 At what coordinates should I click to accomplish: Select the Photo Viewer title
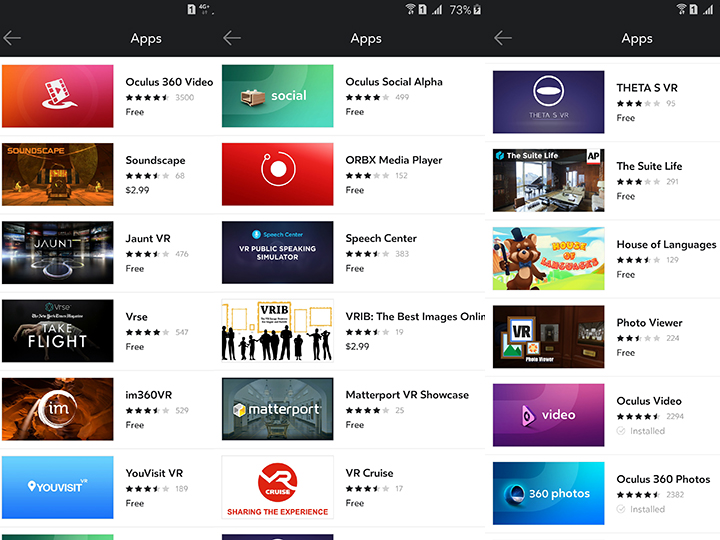649,323
